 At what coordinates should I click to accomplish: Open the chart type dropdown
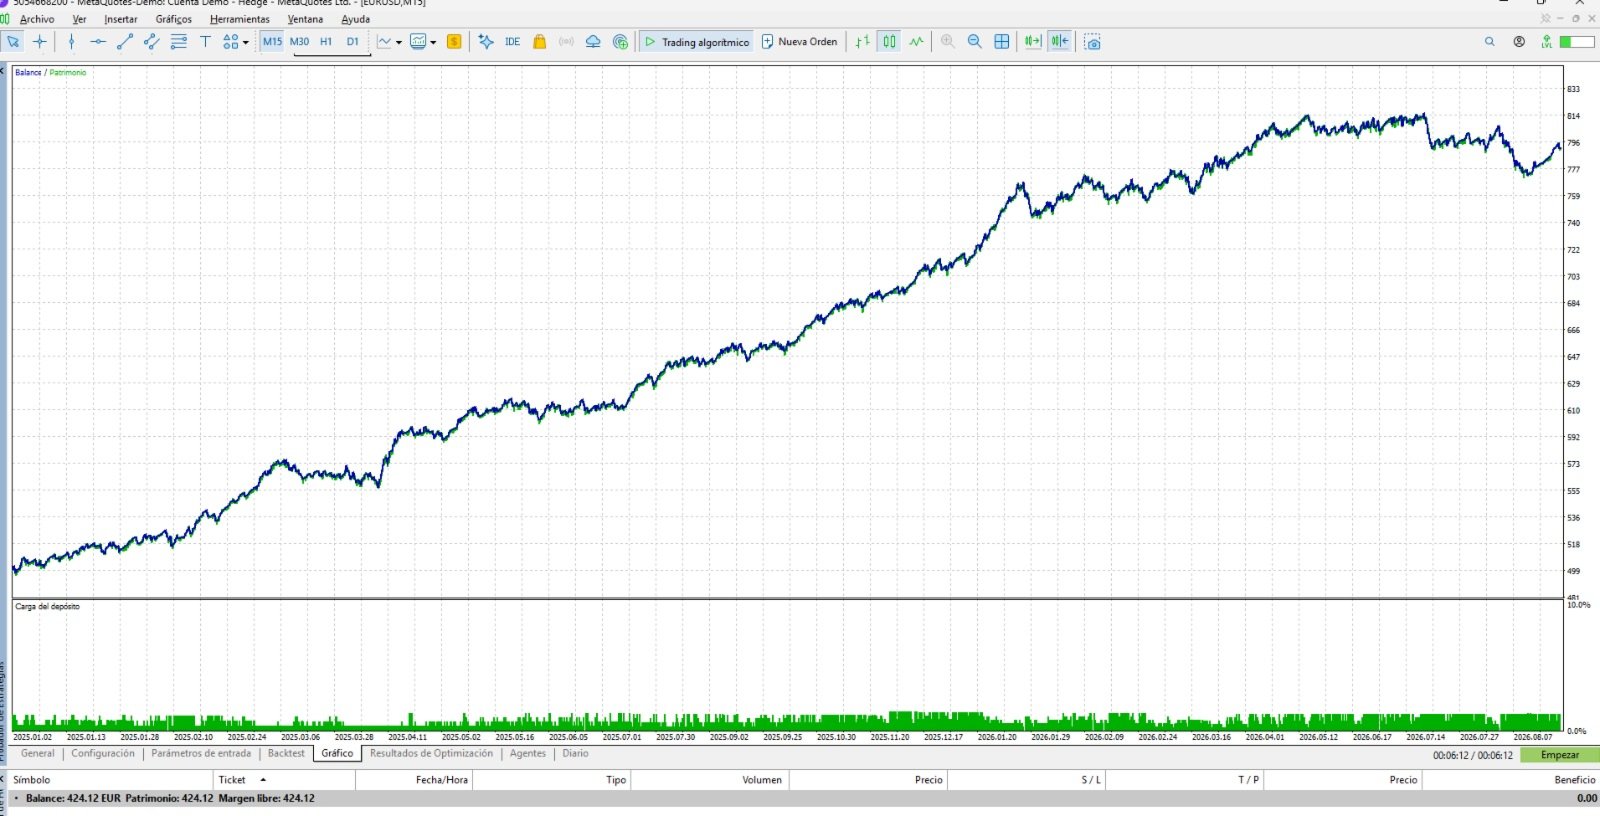tap(389, 42)
